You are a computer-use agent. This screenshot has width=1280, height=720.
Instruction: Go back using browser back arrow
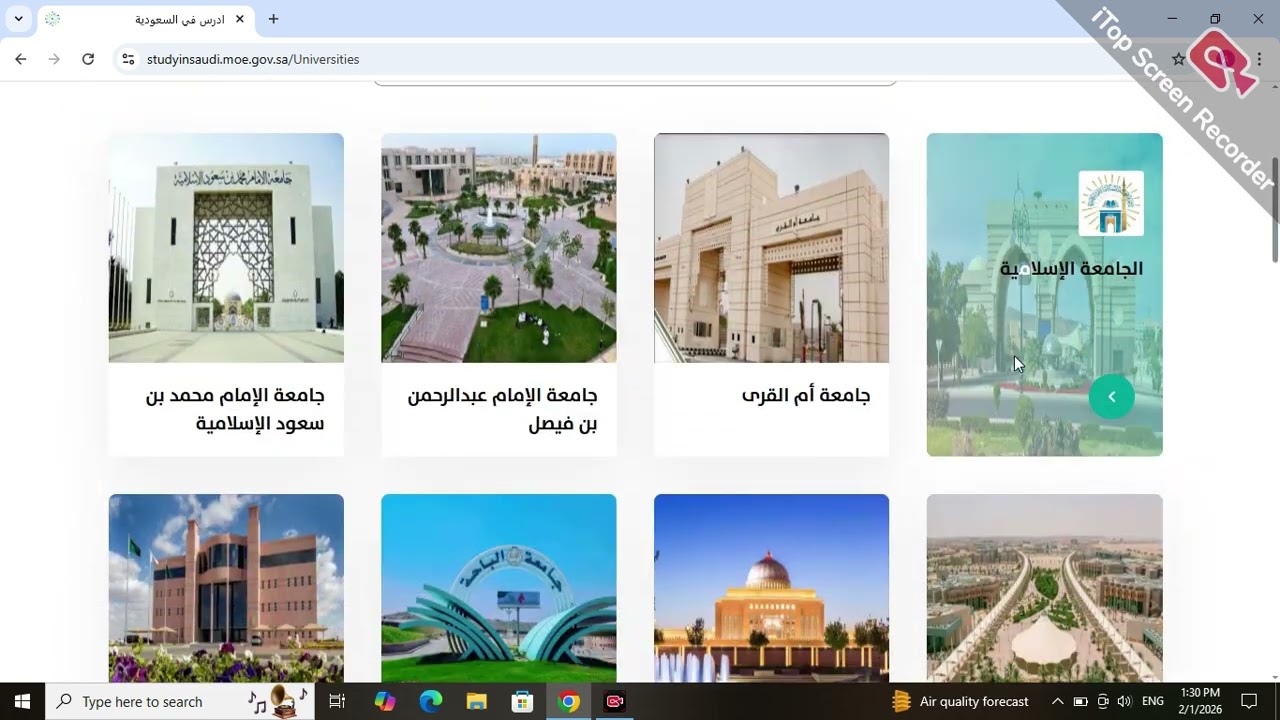coord(20,59)
